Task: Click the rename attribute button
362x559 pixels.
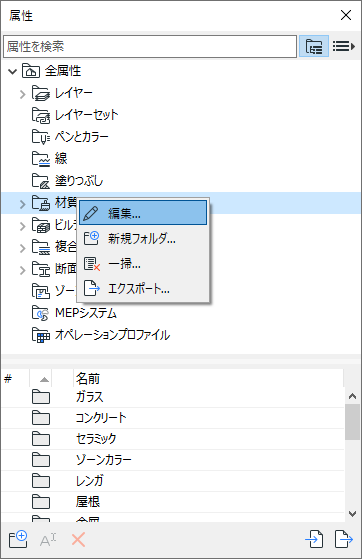Action: click(48, 540)
